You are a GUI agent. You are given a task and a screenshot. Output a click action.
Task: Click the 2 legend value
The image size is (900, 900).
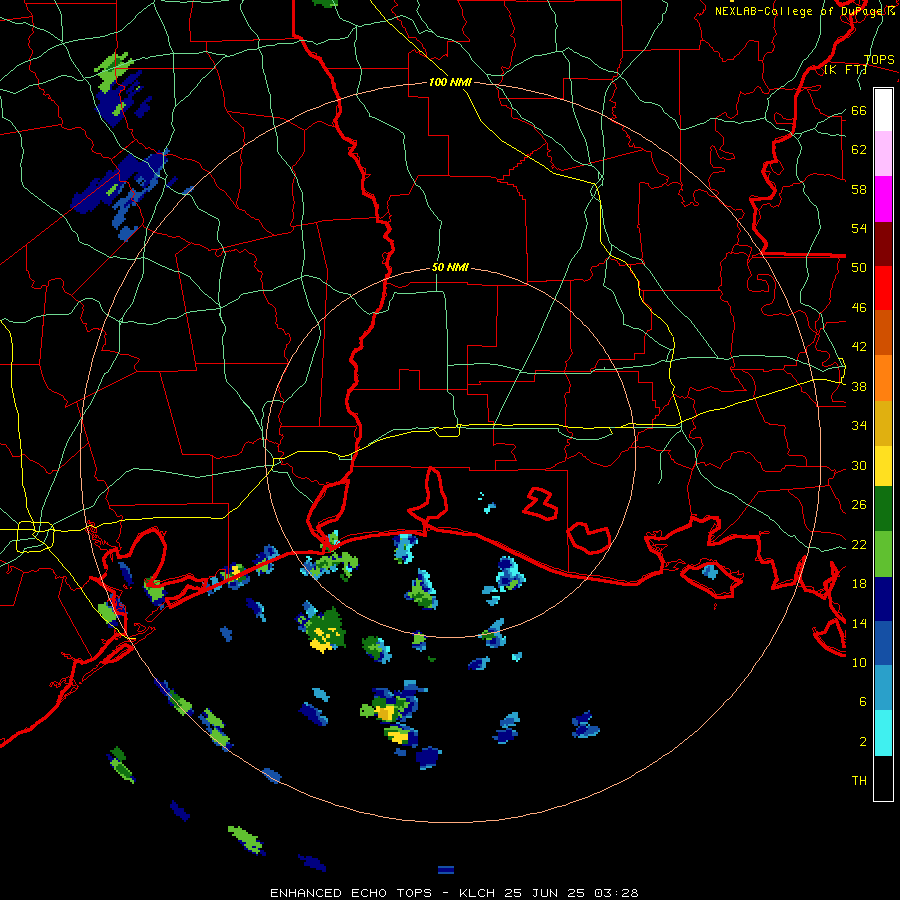pyautogui.click(x=863, y=742)
